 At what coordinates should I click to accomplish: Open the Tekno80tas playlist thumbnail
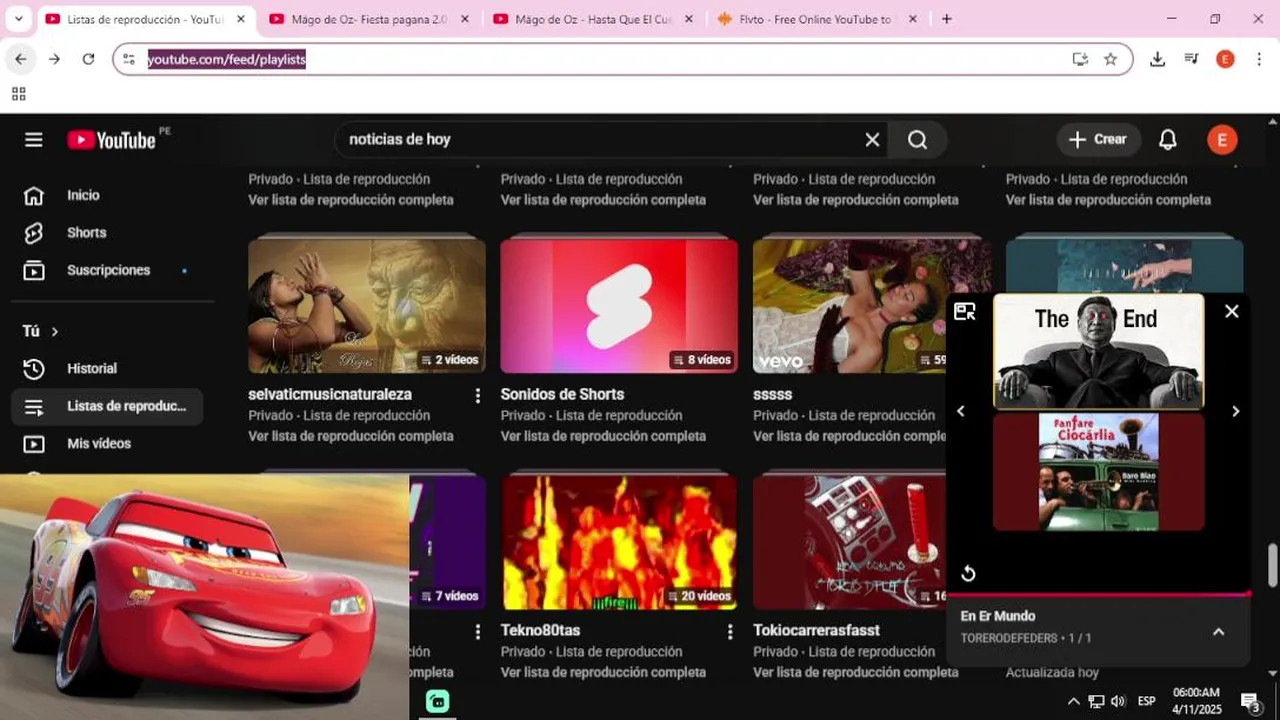click(x=619, y=541)
